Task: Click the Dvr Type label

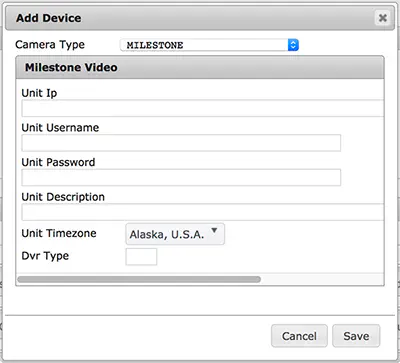Action: (45, 256)
